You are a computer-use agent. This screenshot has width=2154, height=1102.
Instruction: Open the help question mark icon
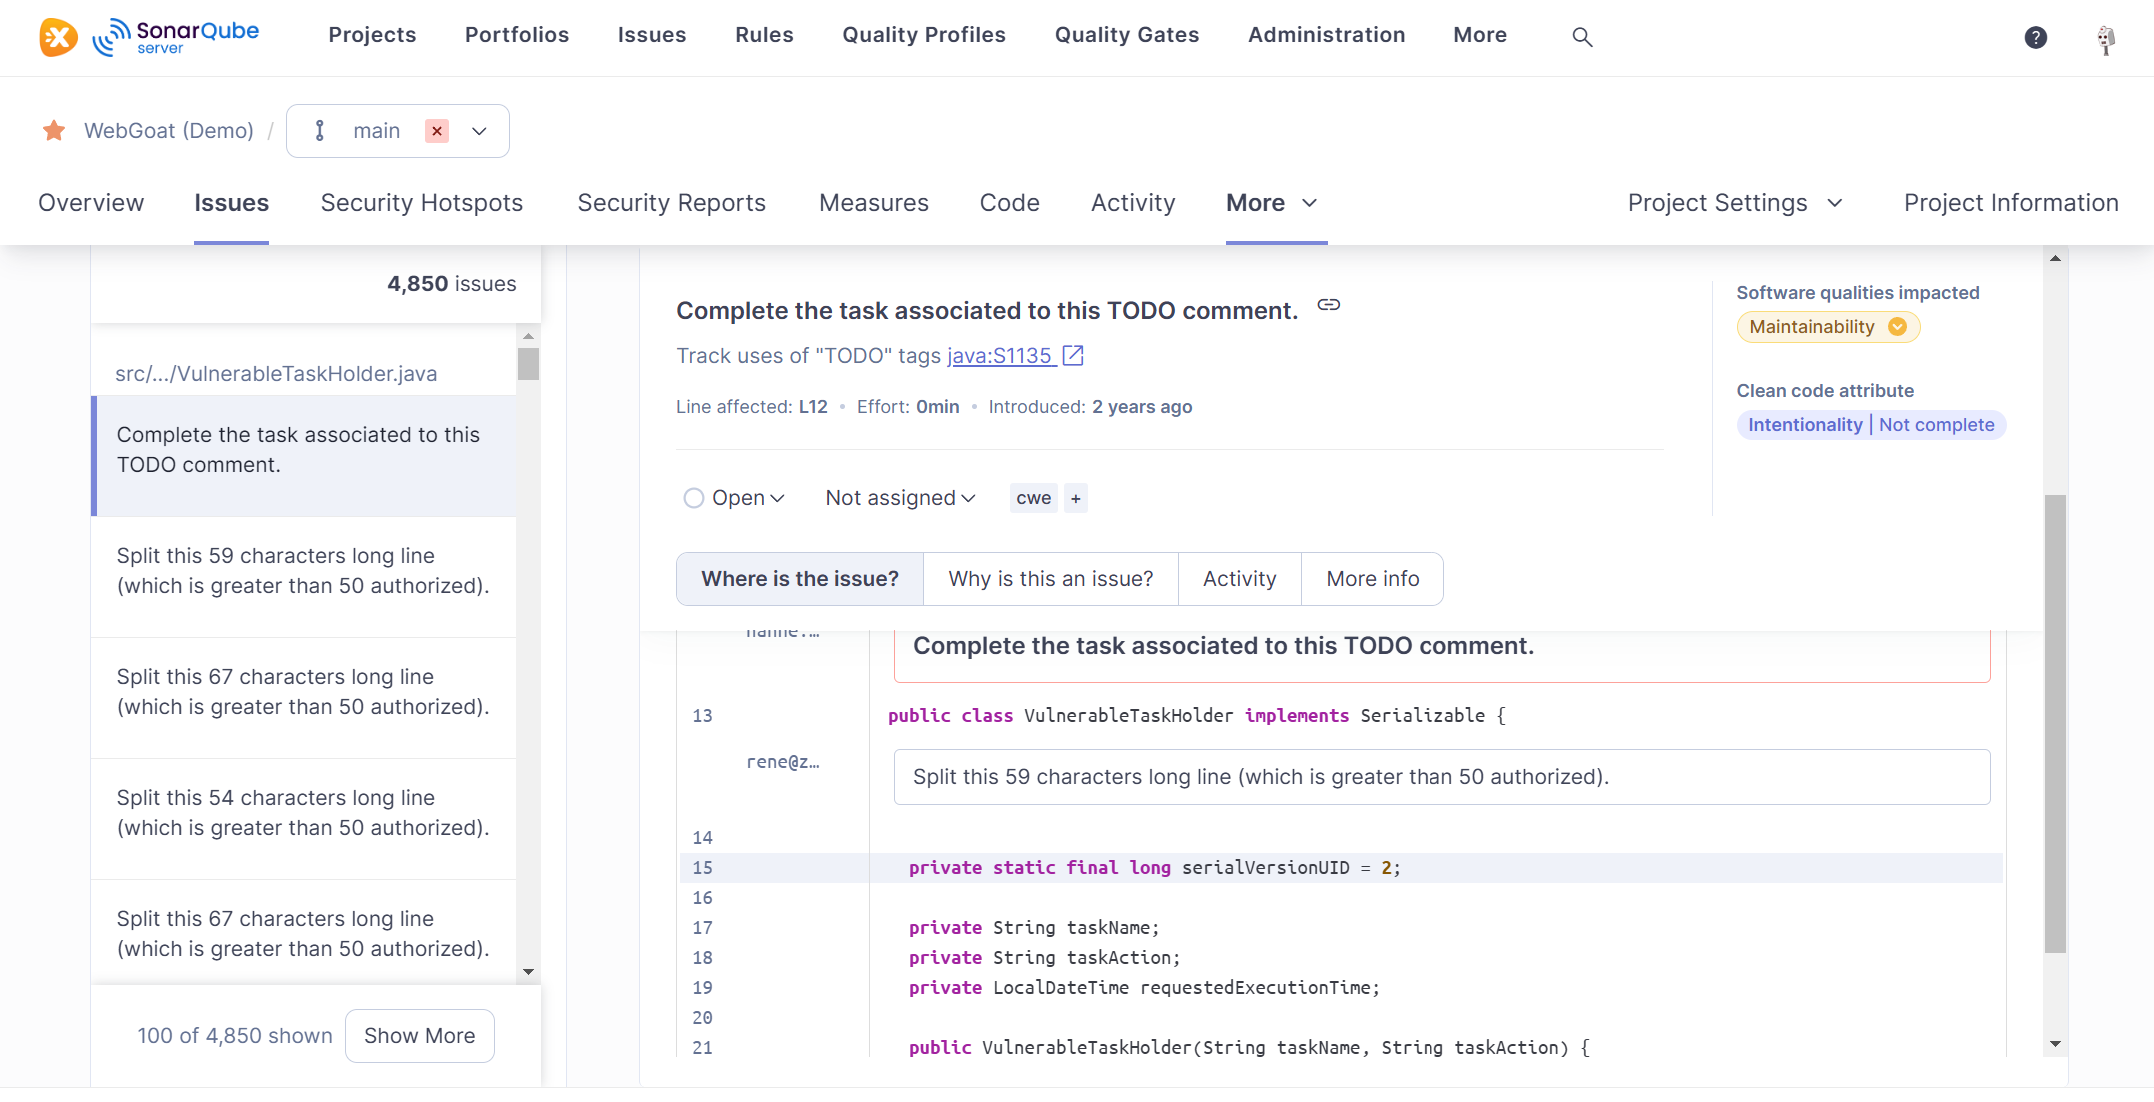coord(2035,37)
